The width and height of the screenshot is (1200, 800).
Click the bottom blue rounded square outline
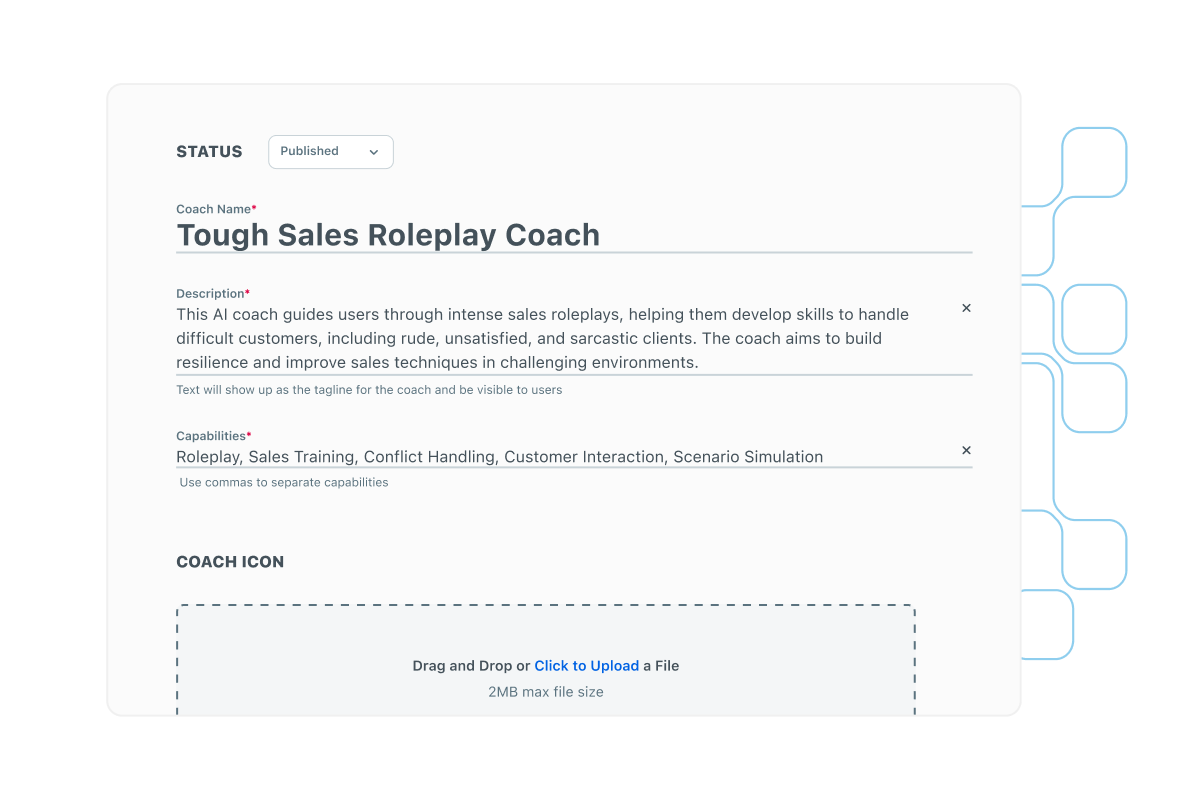[x=1046, y=625]
